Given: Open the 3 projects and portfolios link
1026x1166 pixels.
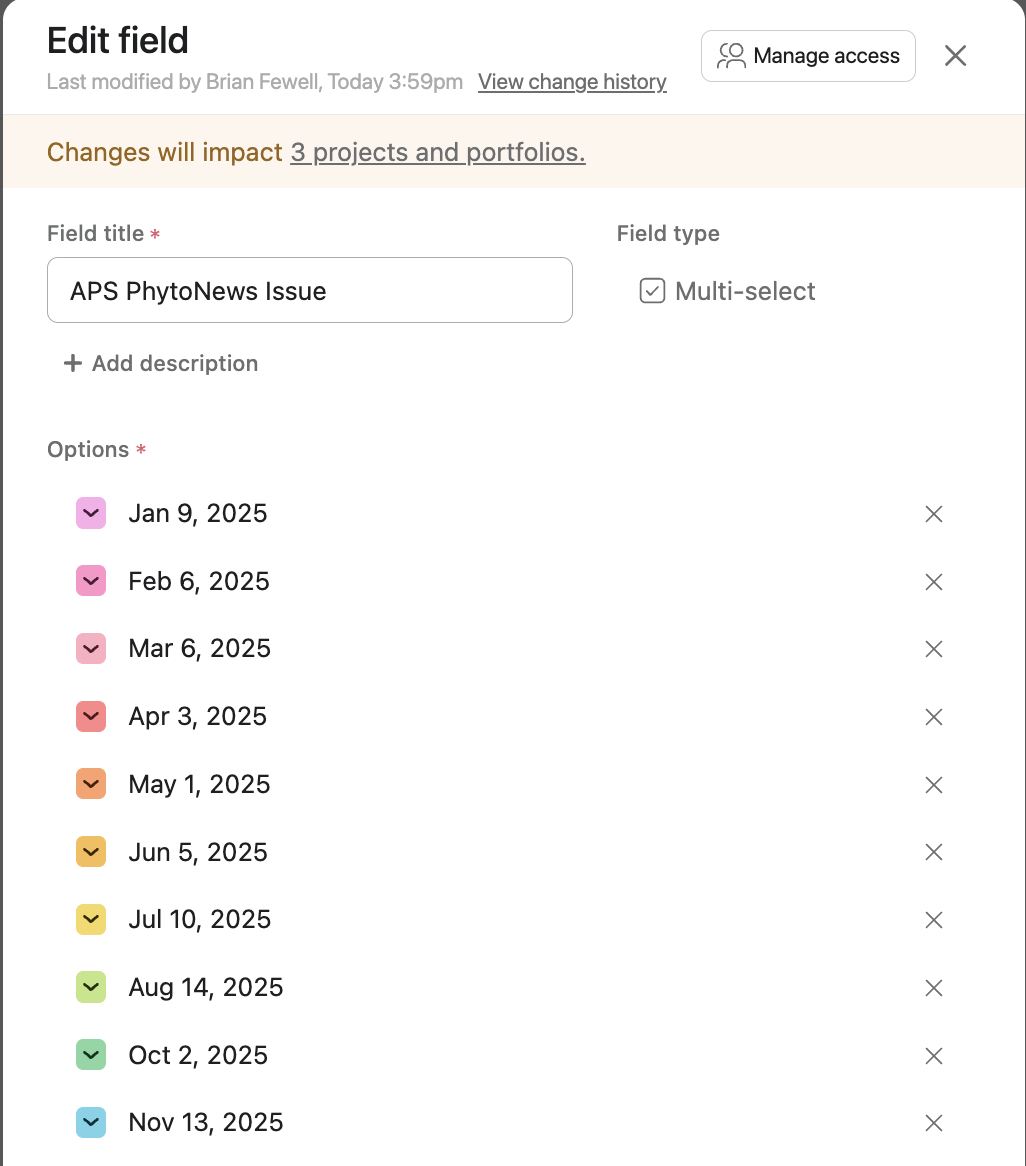Looking at the screenshot, I should [x=437, y=152].
